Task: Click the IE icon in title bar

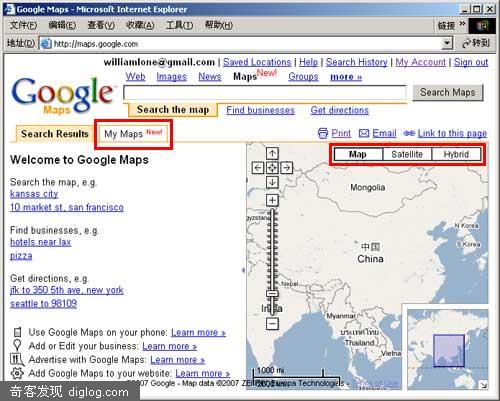Action: [x=9, y=9]
